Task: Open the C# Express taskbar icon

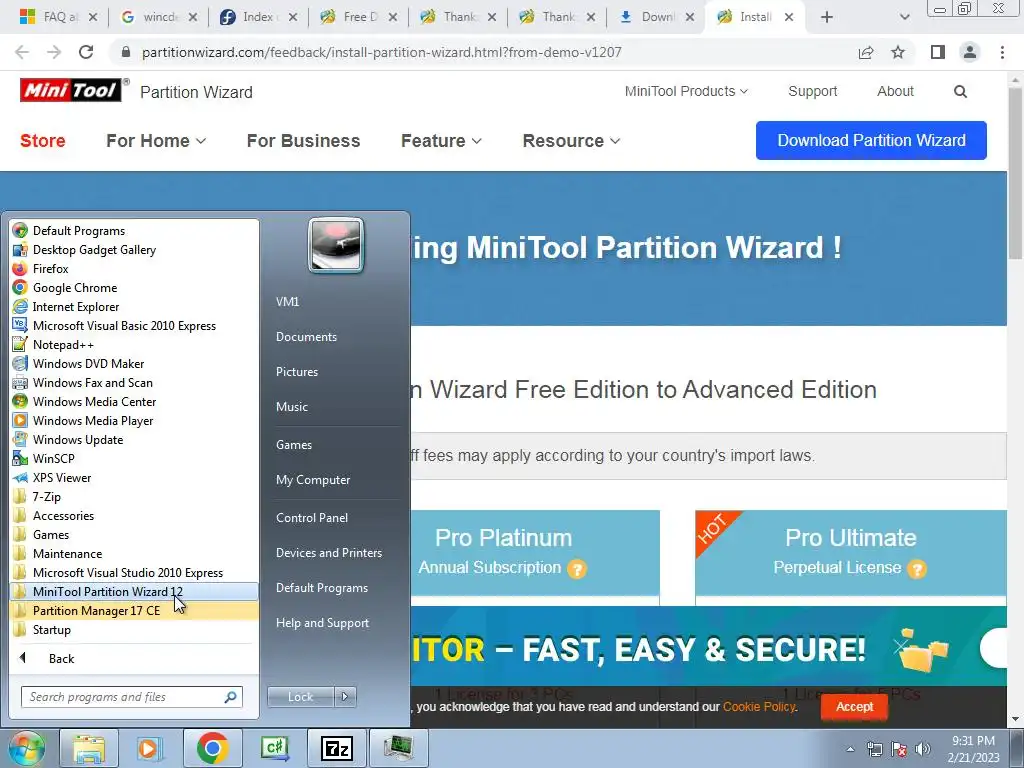Action: click(x=274, y=748)
